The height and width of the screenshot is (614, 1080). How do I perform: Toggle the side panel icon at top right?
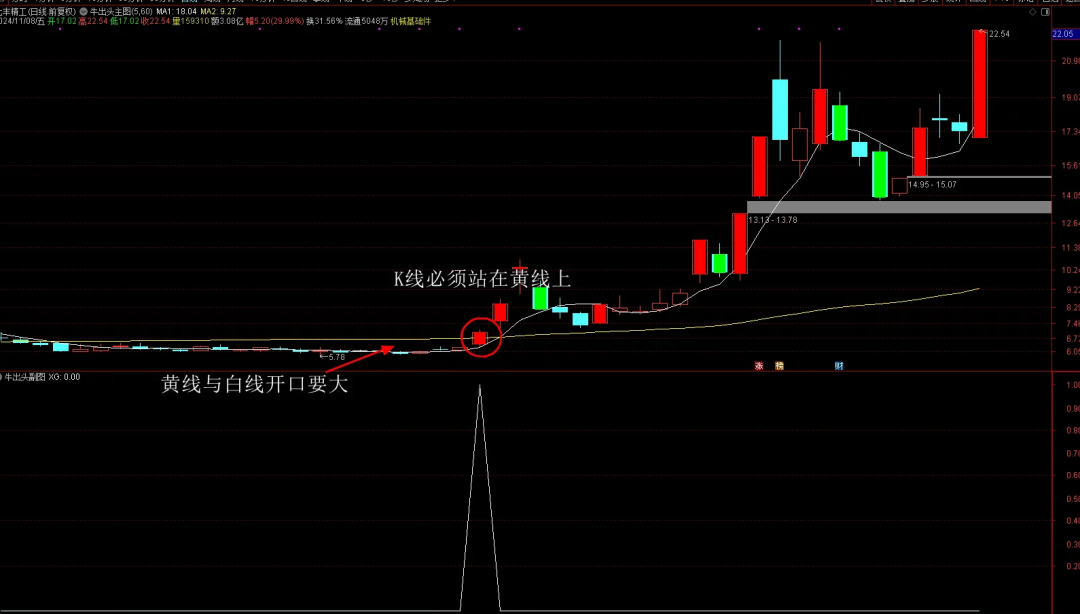point(1045,11)
